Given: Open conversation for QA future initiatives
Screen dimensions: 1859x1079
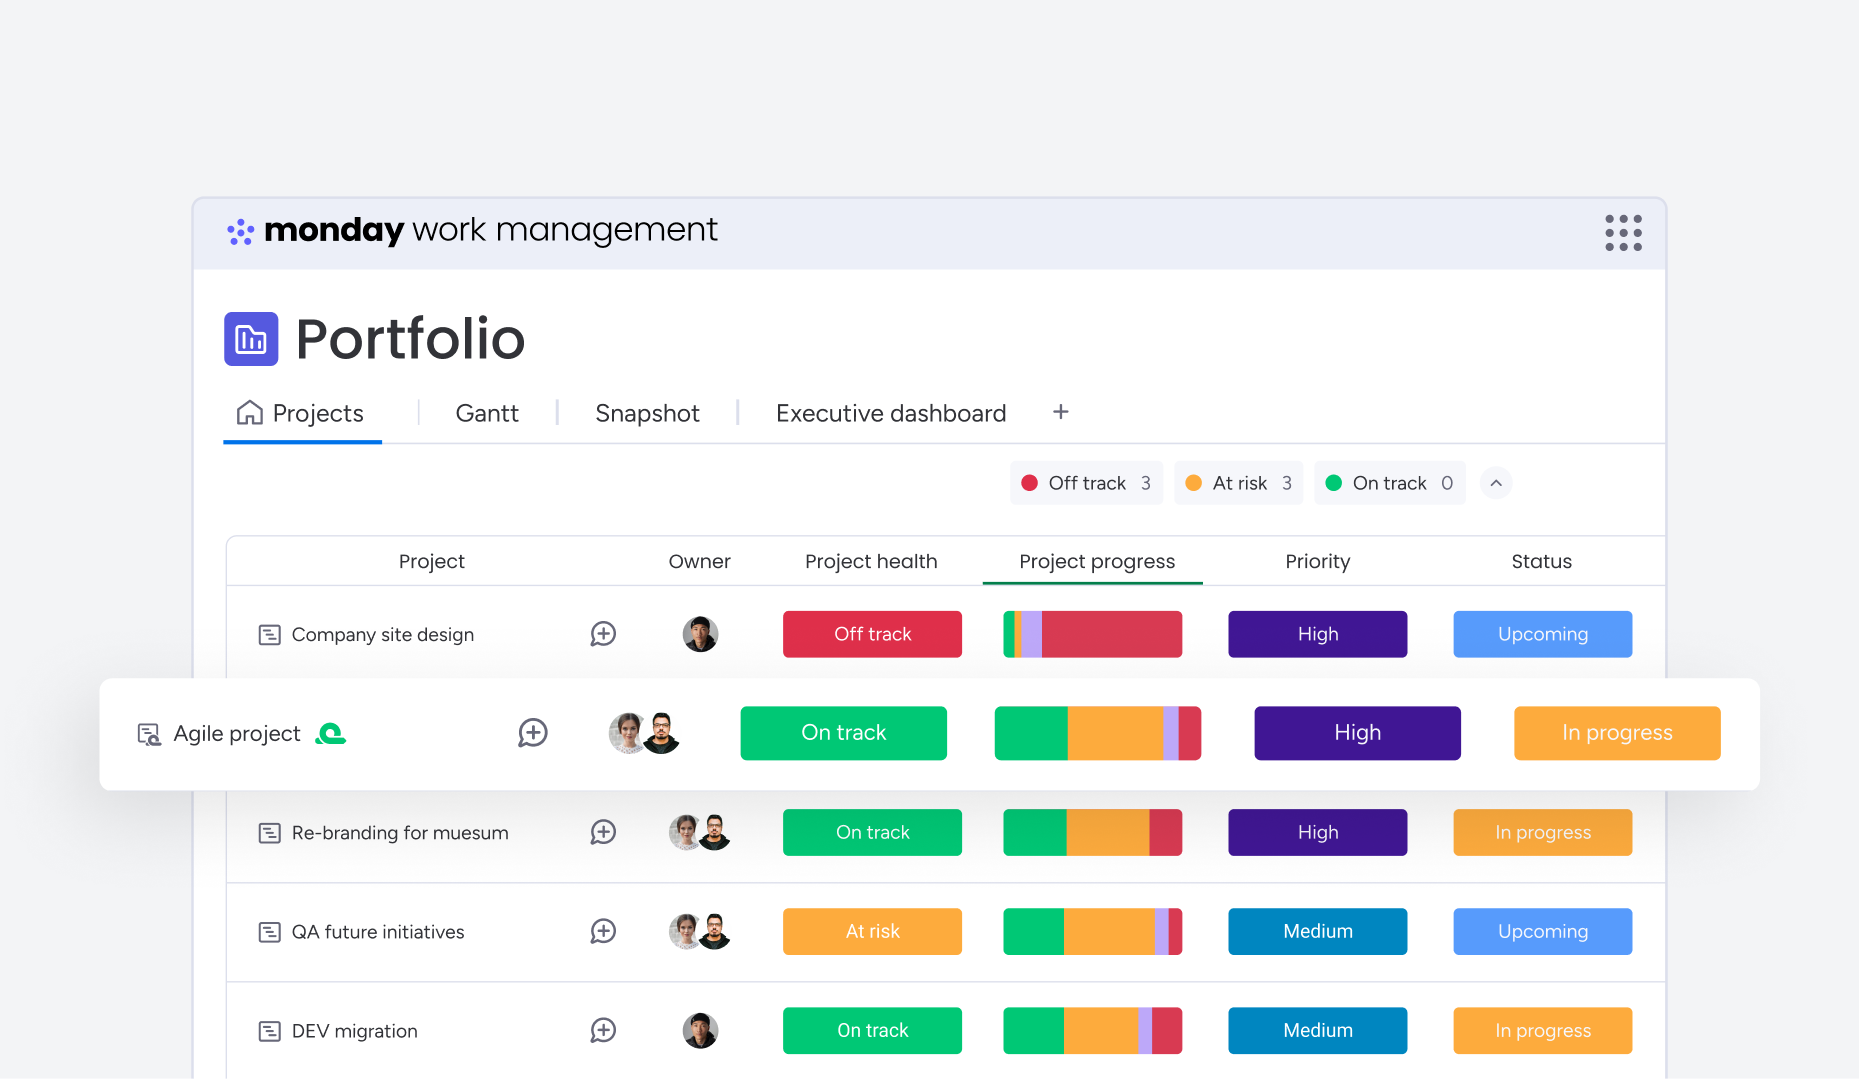Looking at the screenshot, I should pos(603,931).
